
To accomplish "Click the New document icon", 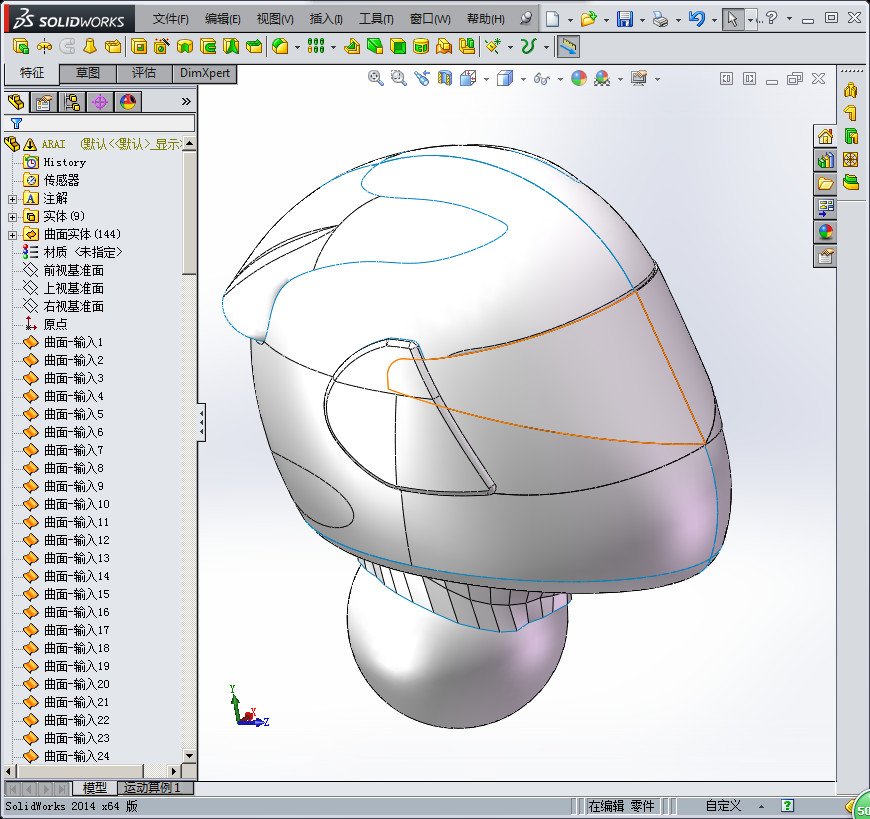I will [552, 19].
